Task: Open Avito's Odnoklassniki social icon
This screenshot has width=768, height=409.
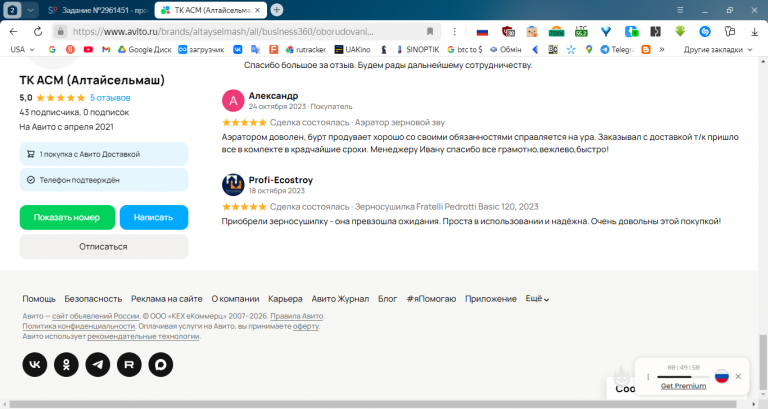Action: [x=66, y=364]
